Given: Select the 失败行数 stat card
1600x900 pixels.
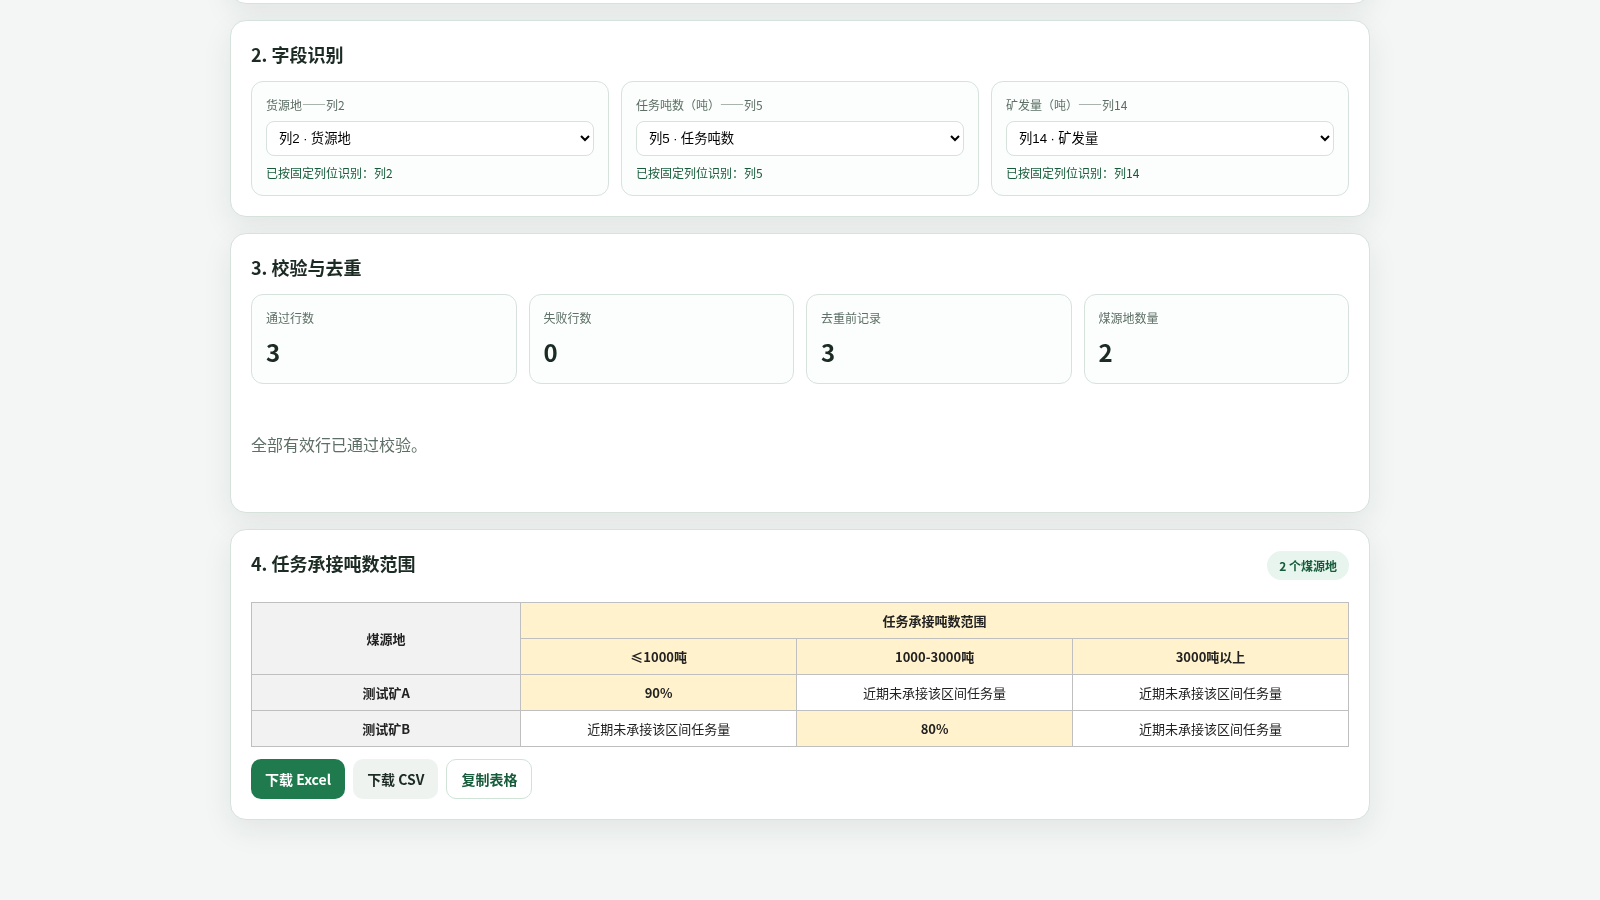Looking at the screenshot, I should click(661, 339).
